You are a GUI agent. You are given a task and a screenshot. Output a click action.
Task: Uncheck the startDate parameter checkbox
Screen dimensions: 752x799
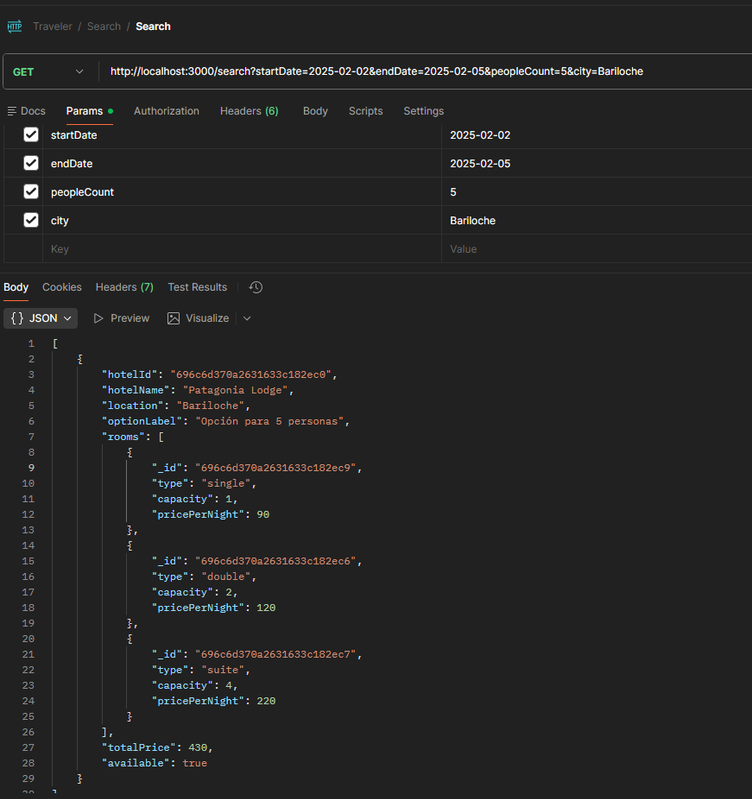pos(31,135)
